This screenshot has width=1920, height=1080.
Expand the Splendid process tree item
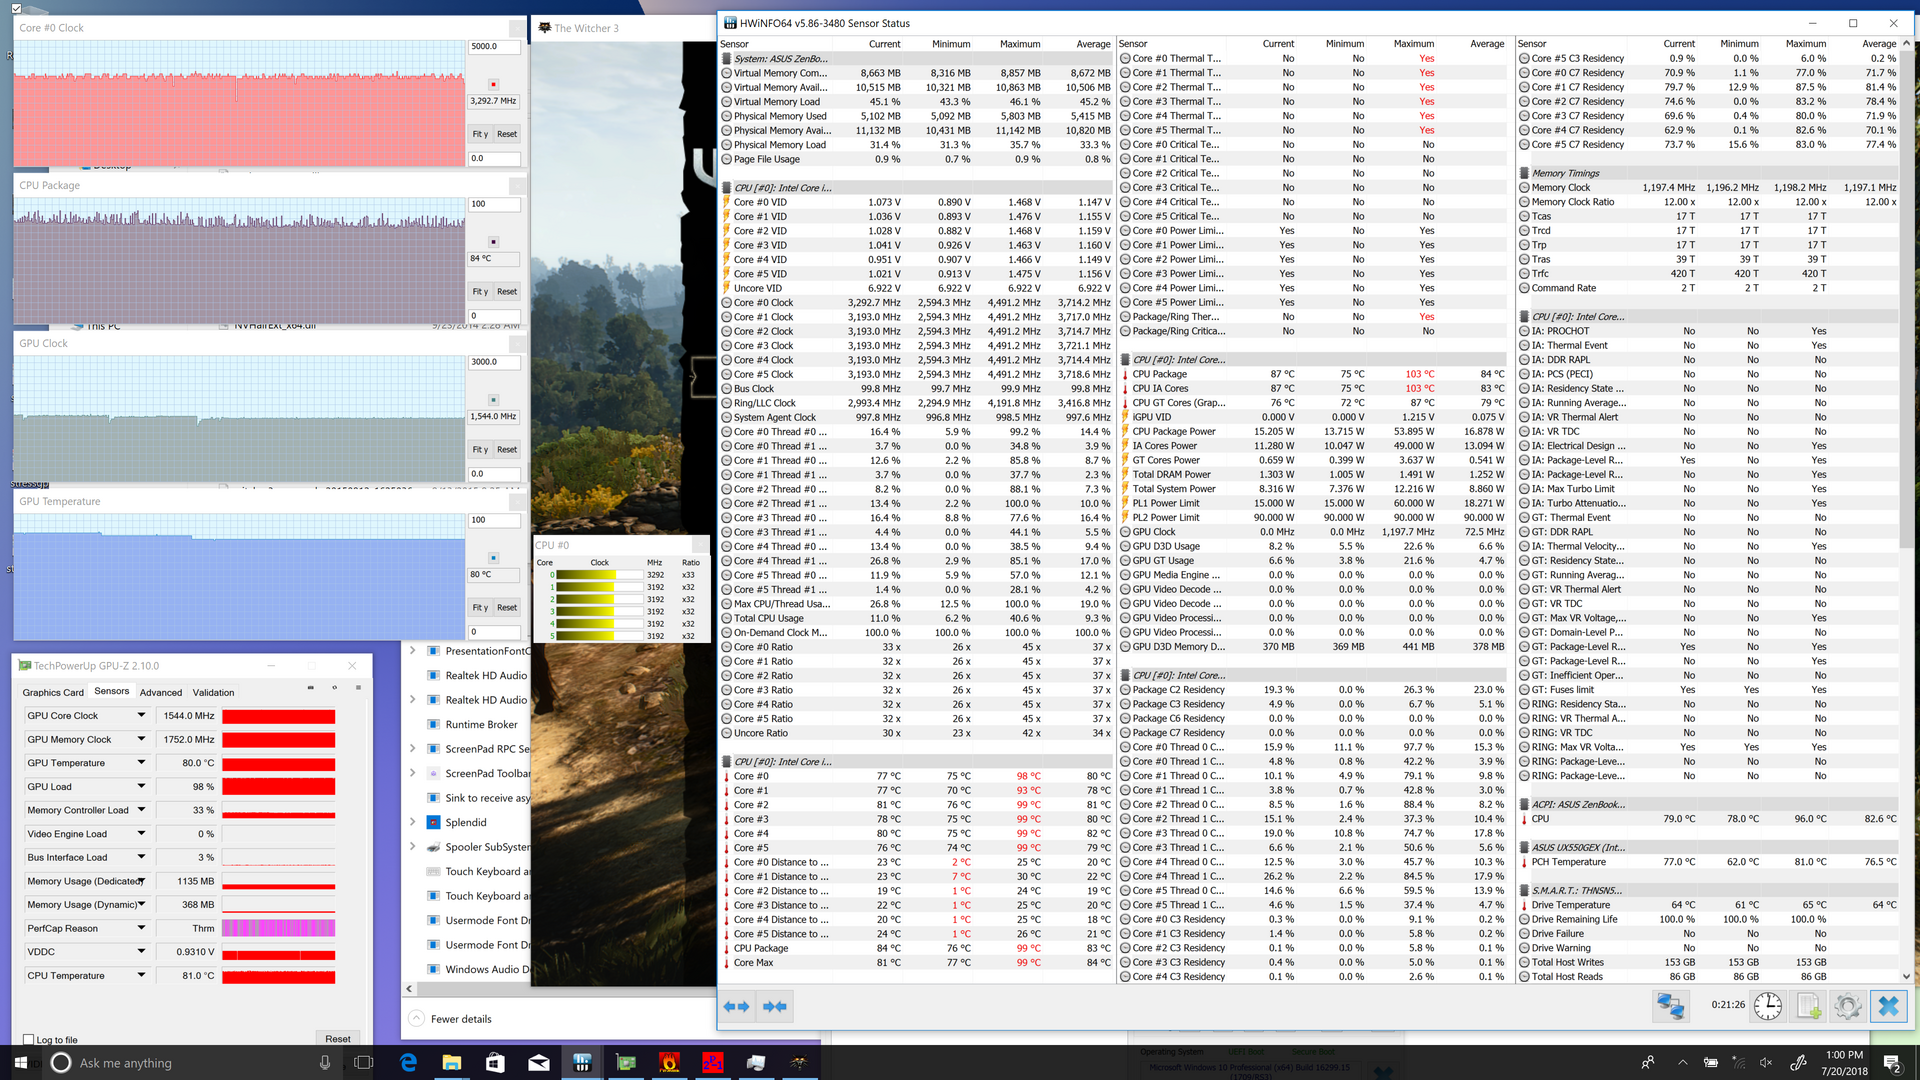[x=412, y=822]
